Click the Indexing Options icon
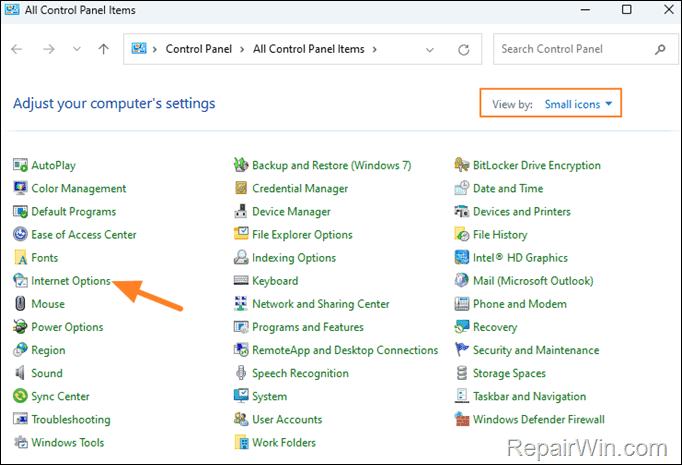Image resolution: width=682 pixels, height=465 pixels. pos(241,258)
